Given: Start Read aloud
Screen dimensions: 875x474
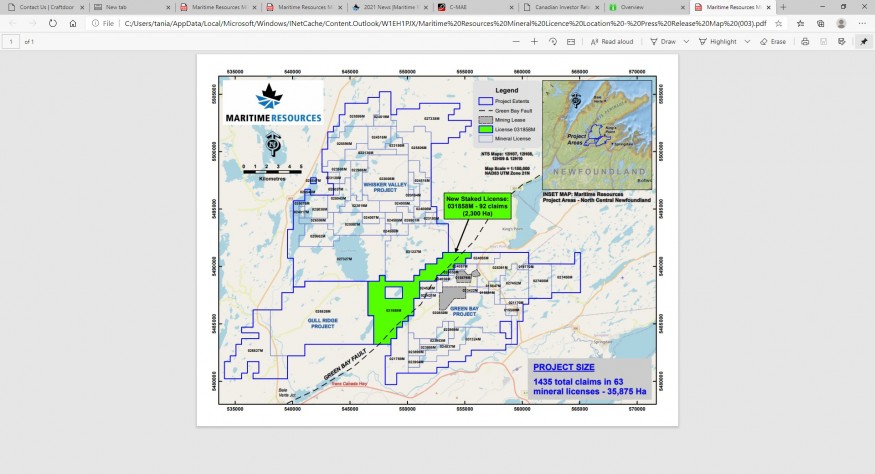Looking at the screenshot, I should pos(612,41).
